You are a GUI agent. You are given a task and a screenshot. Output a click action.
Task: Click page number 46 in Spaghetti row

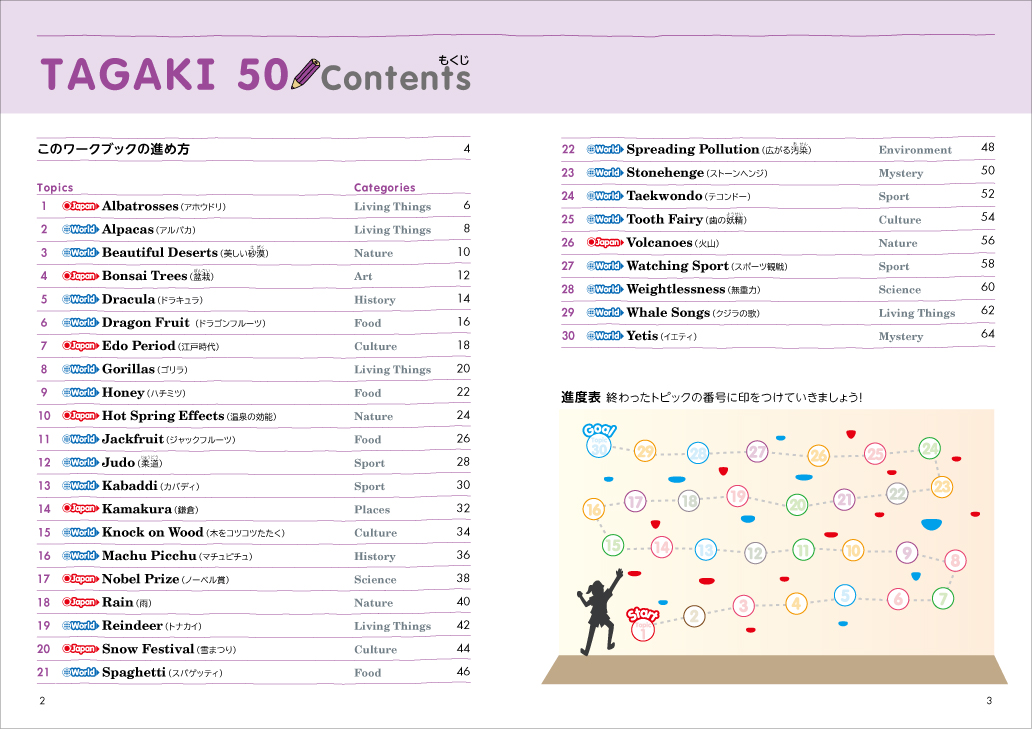(463, 672)
